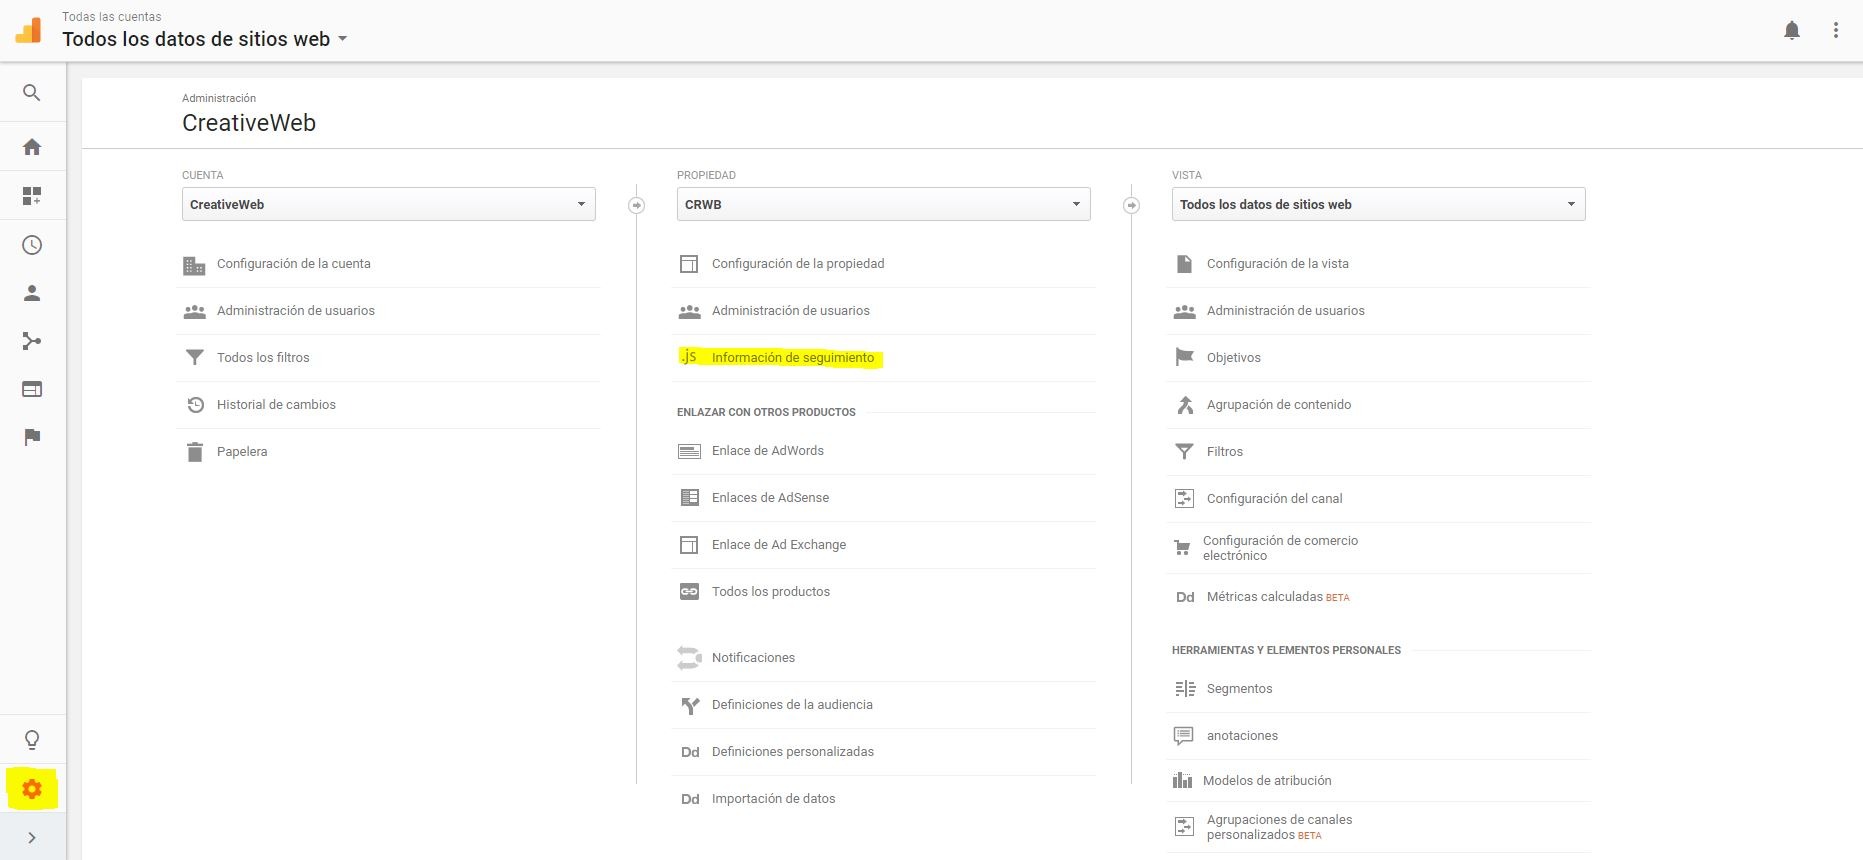Open Enlaces de AdSense

point(770,498)
